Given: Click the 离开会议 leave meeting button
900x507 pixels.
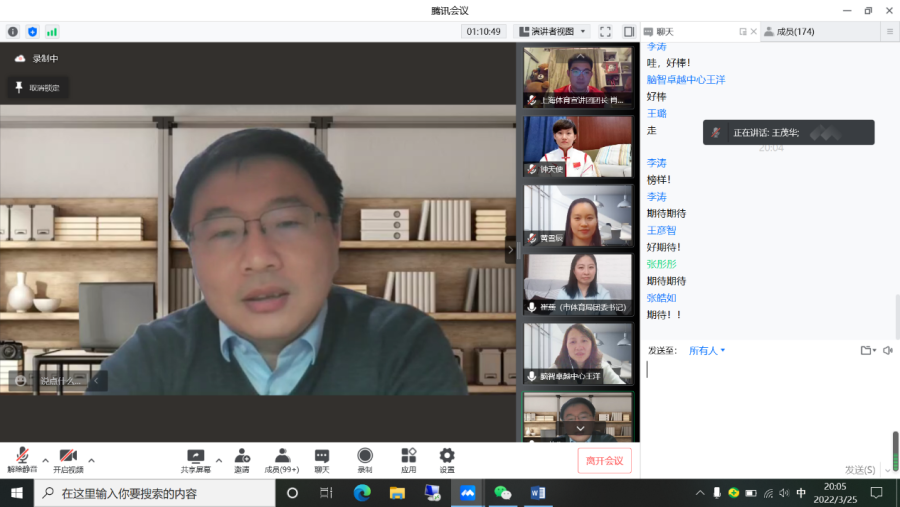Looking at the screenshot, I should coord(604,460).
